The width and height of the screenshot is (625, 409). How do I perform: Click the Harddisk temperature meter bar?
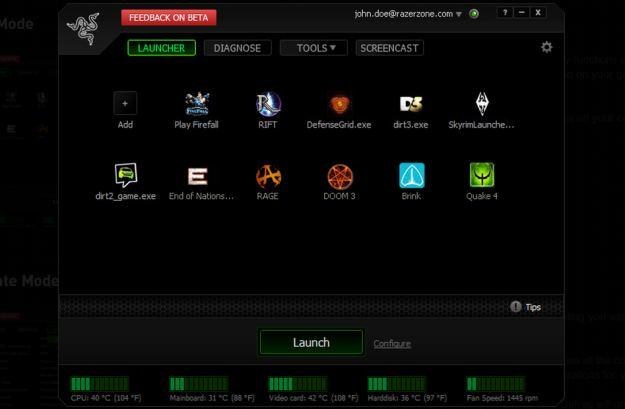coord(396,384)
